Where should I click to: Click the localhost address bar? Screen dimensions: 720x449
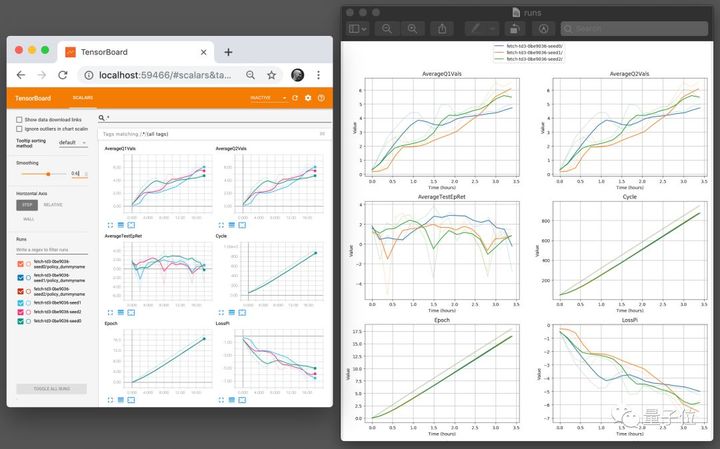[165, 75]
